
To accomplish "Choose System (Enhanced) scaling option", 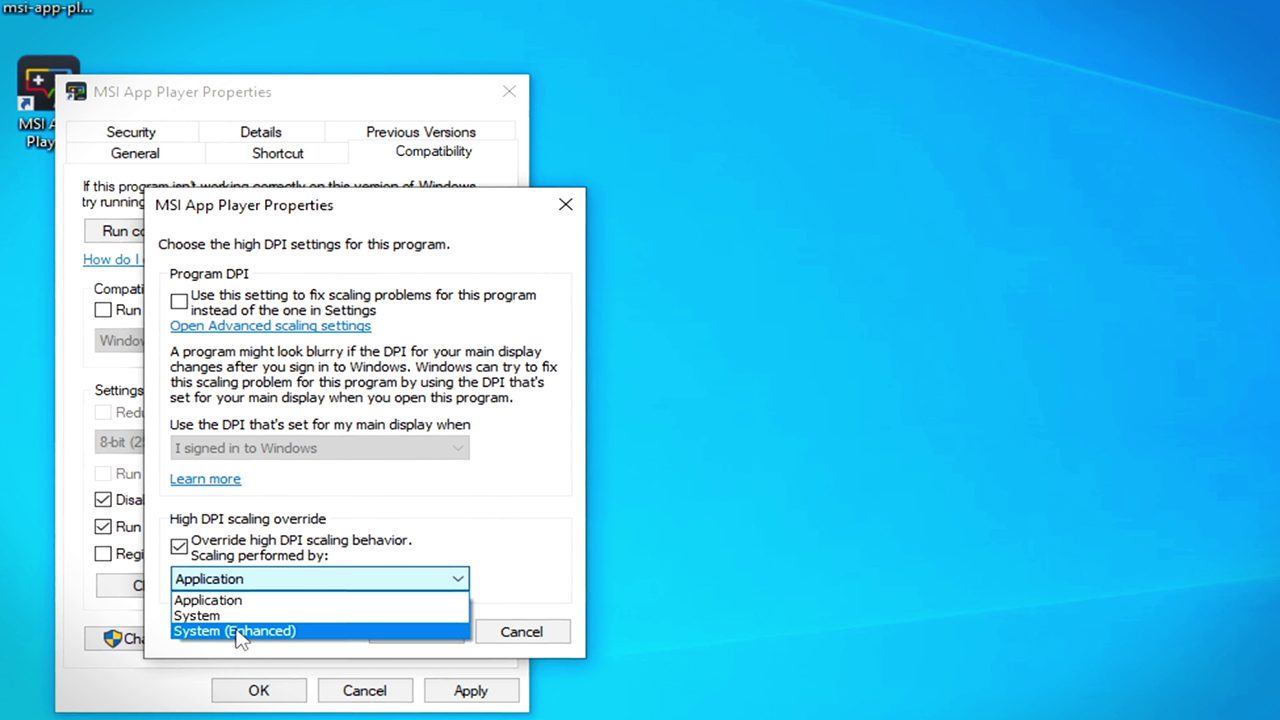I will click(x=320, y=631).
